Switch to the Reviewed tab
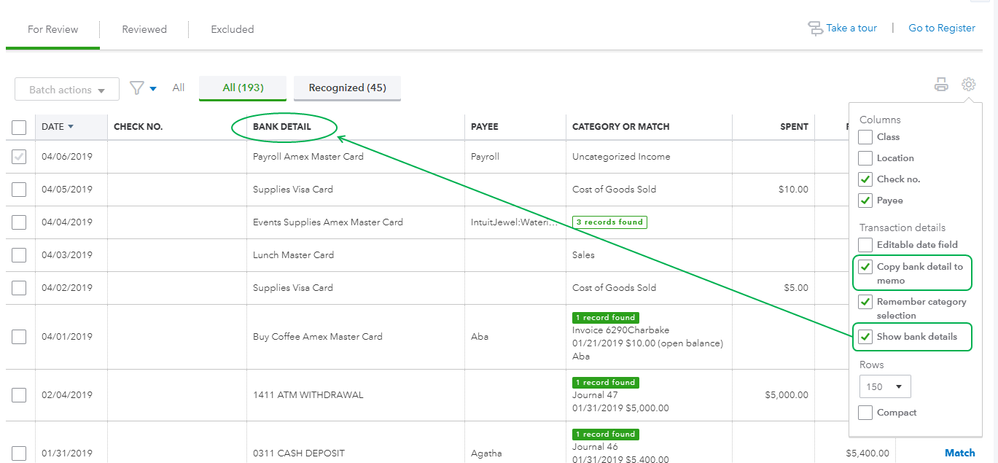The width and height of the screenshot is (998, 463). pos(144,29)
